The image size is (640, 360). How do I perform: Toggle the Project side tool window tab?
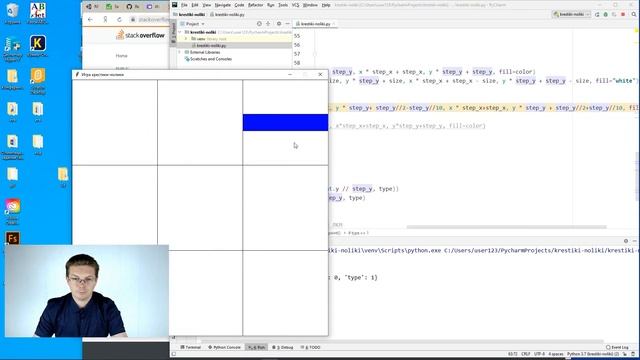coord(173,33)
